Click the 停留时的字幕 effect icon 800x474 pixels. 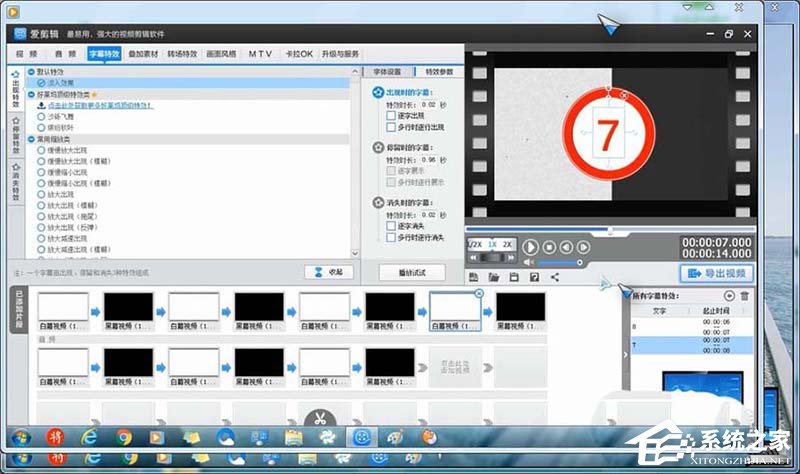(x=378, y=147)
